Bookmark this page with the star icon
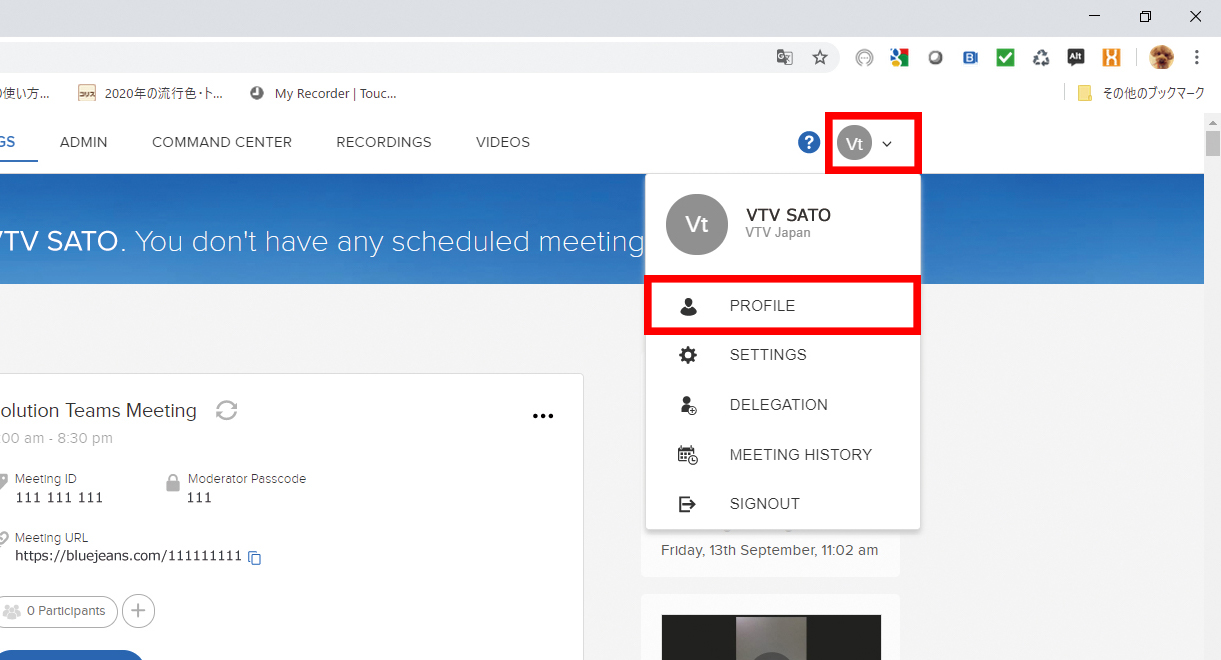The height and width of the screenshot is (660, 1221). pos(820,58)
